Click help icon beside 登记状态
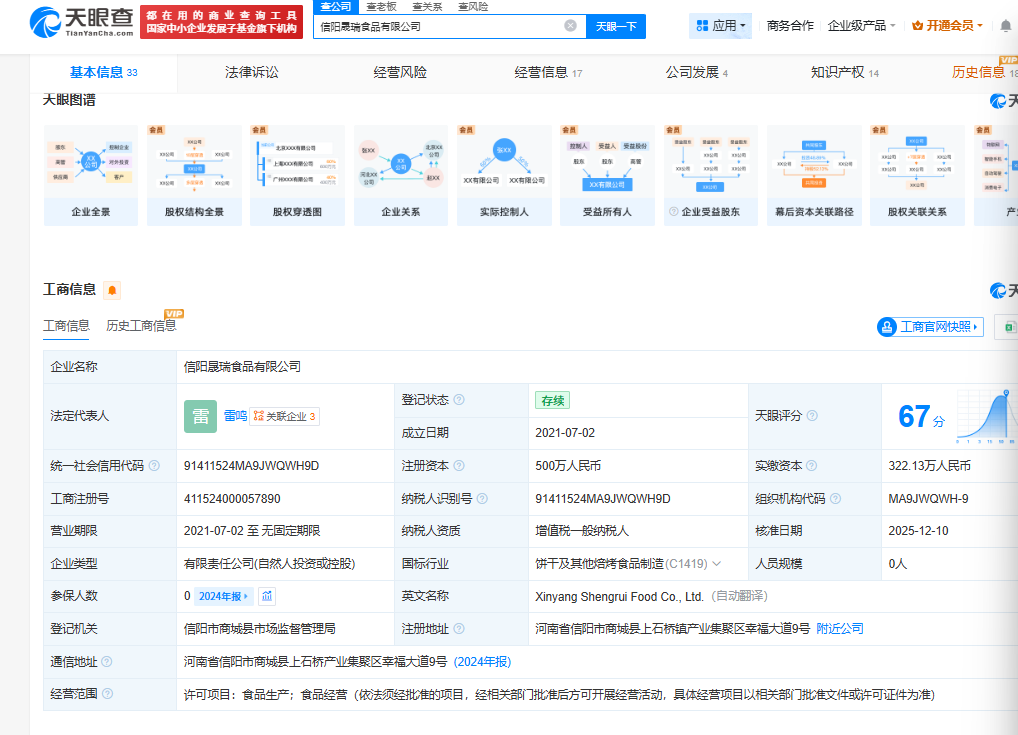Screen dimensions: 1018x735 (459, 400)
